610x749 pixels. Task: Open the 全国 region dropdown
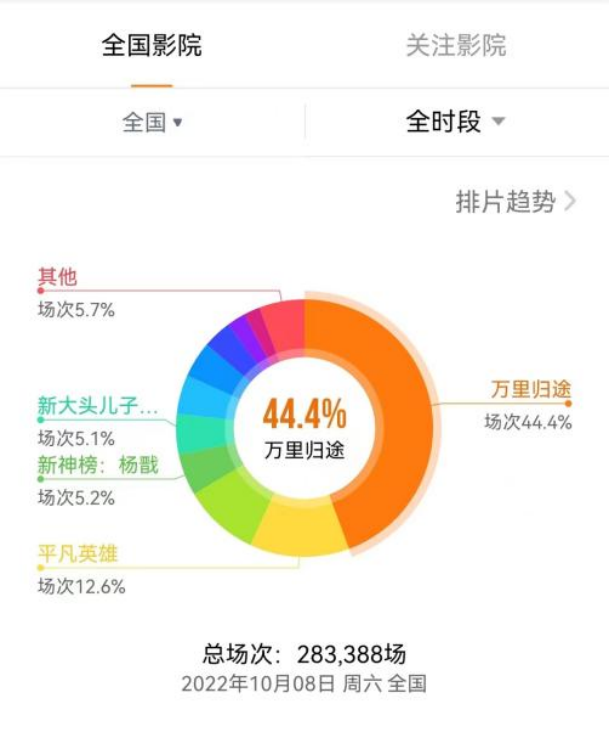point(152,122)
